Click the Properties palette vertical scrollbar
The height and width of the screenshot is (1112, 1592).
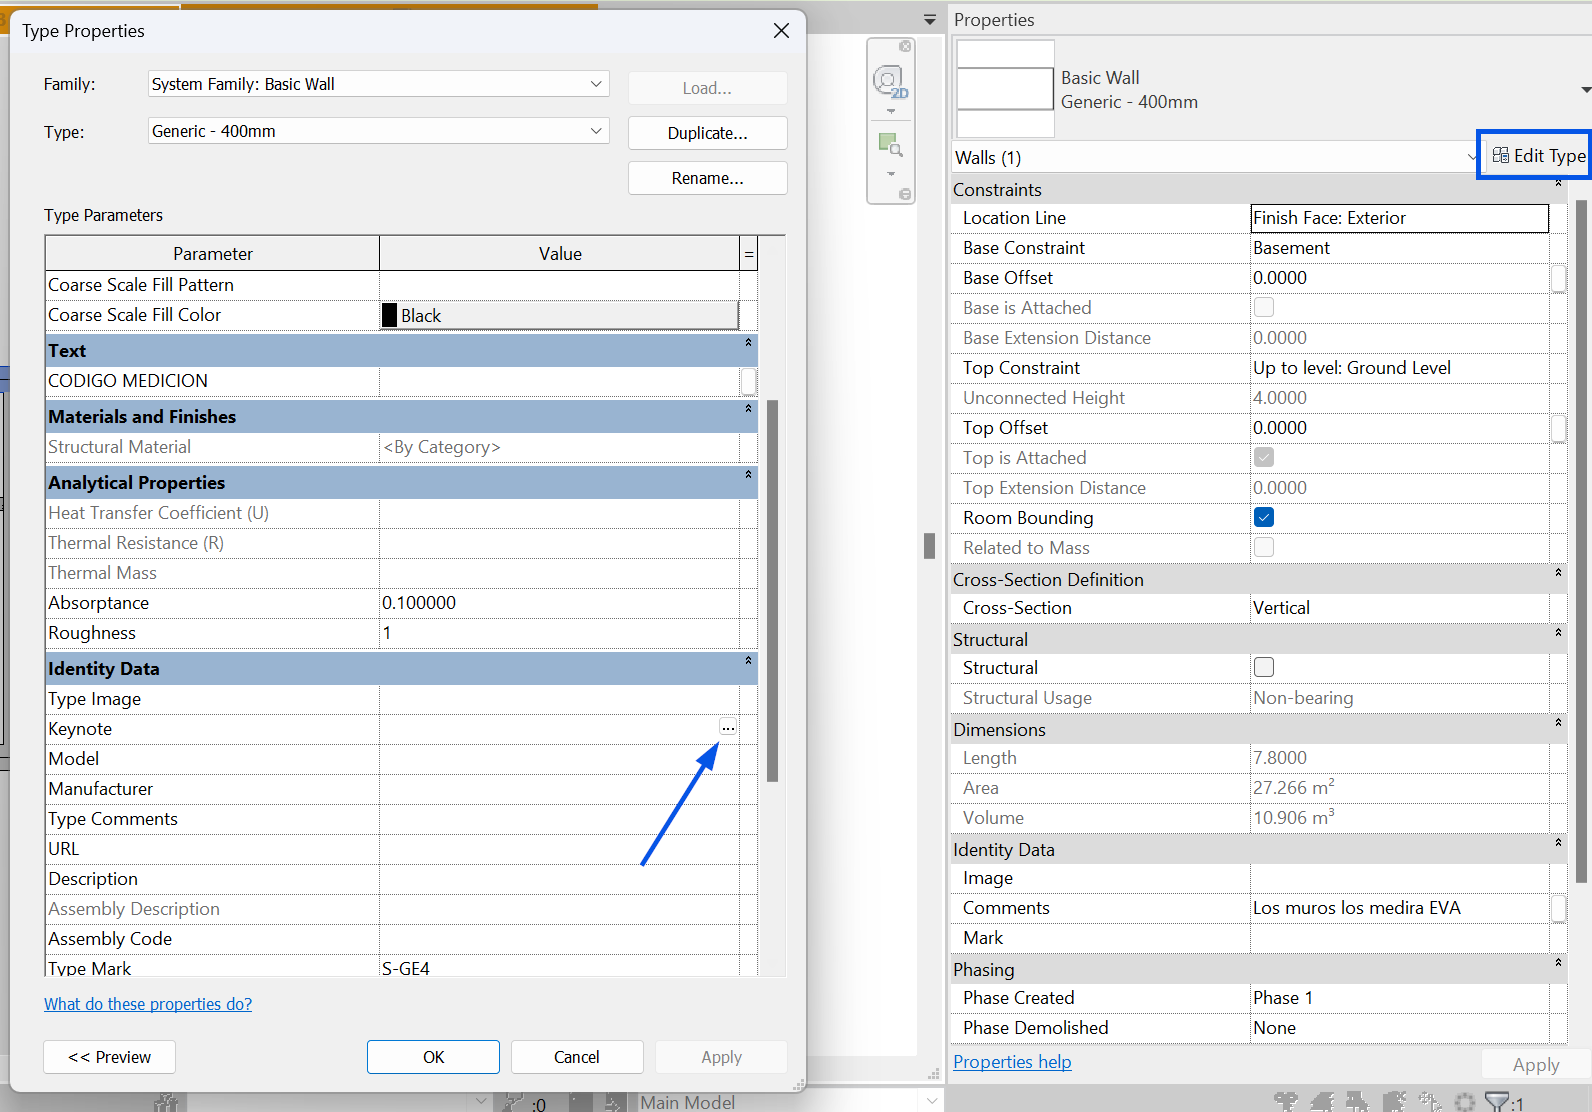click(1582, 541)
